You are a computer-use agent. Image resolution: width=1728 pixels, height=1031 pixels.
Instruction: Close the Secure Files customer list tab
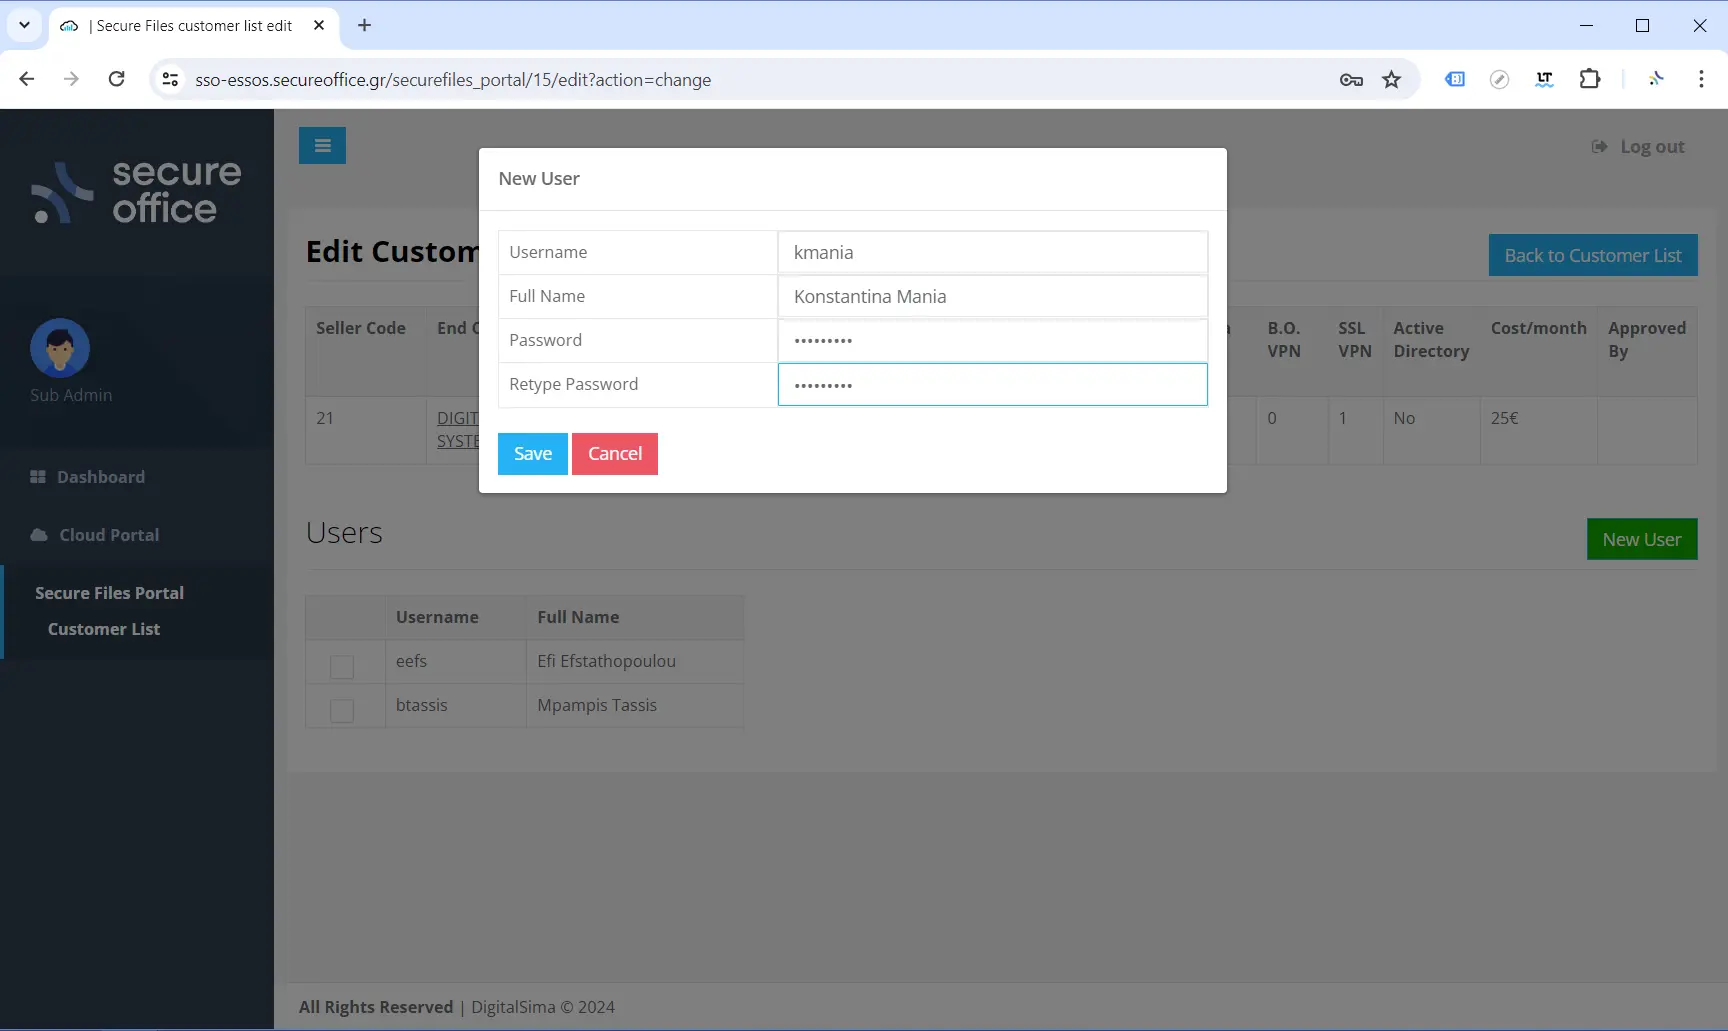point(319,25)
